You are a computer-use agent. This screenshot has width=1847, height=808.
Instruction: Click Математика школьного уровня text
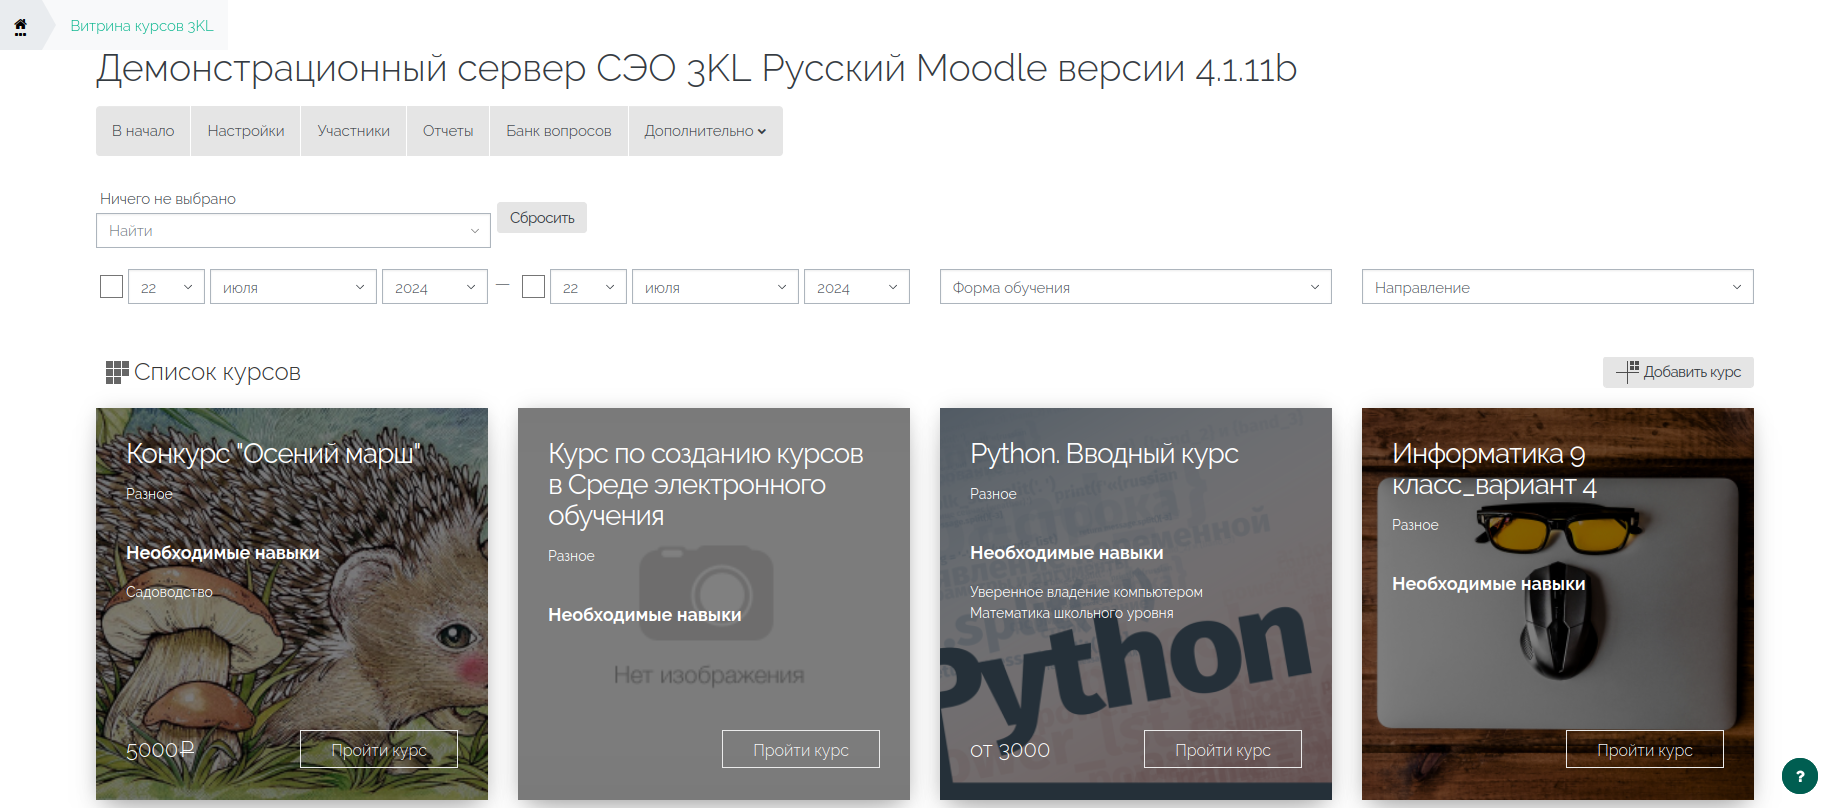coord(1072,613)
